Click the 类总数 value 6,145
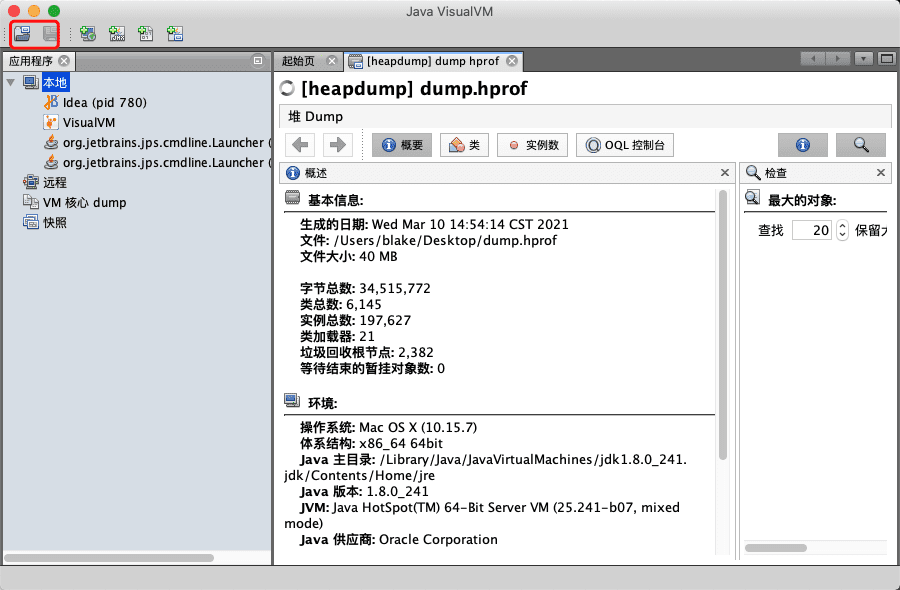This screenshot has height=590, width=900. tap(364, 305)
